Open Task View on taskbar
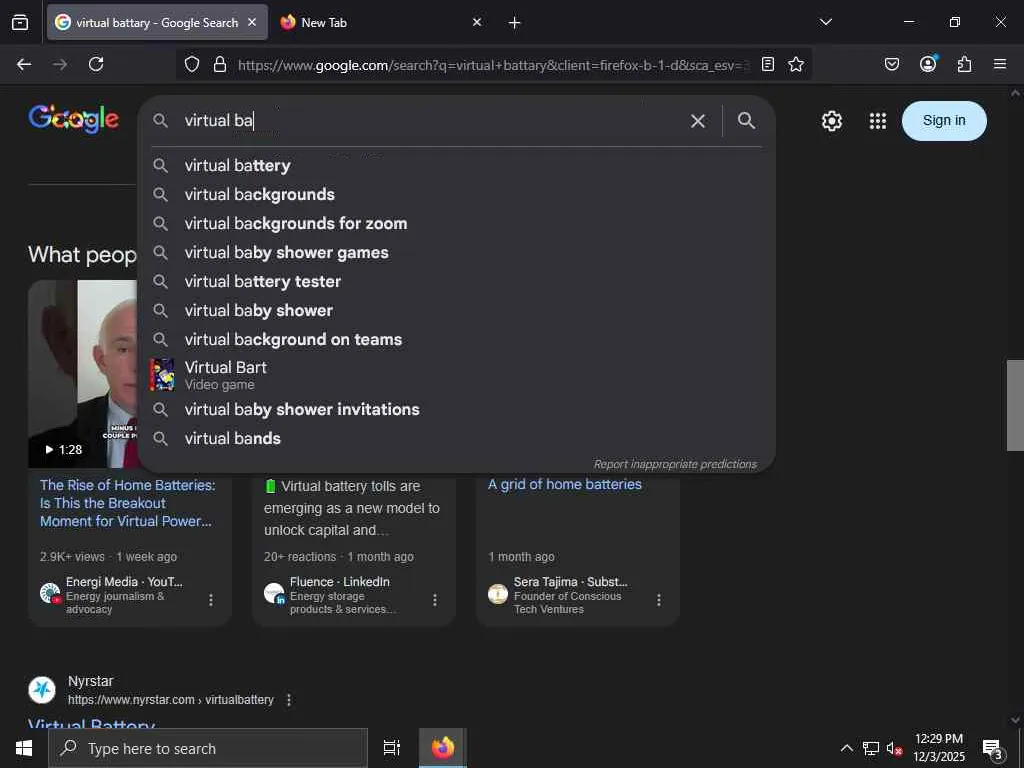 391,748
